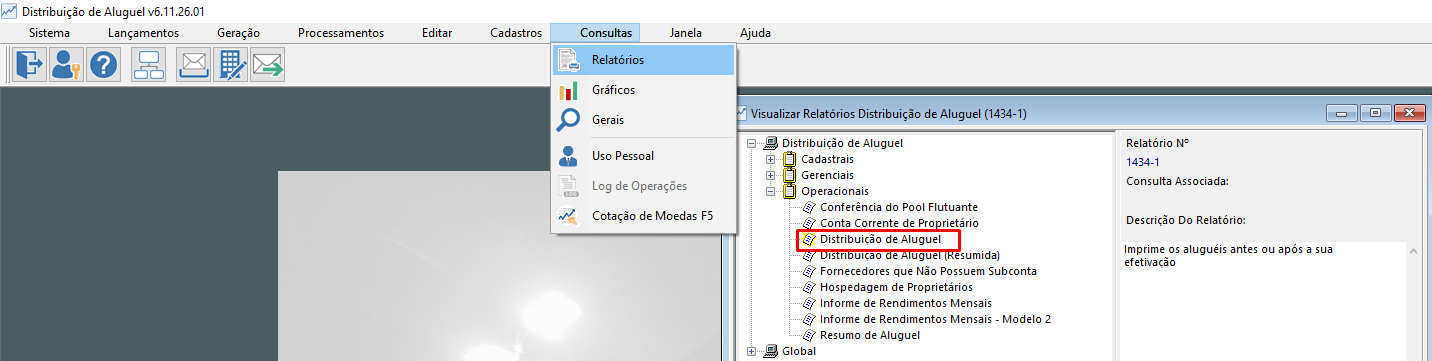
Task: Expand the Gerenciais tree node
Action: coord(770,175)
